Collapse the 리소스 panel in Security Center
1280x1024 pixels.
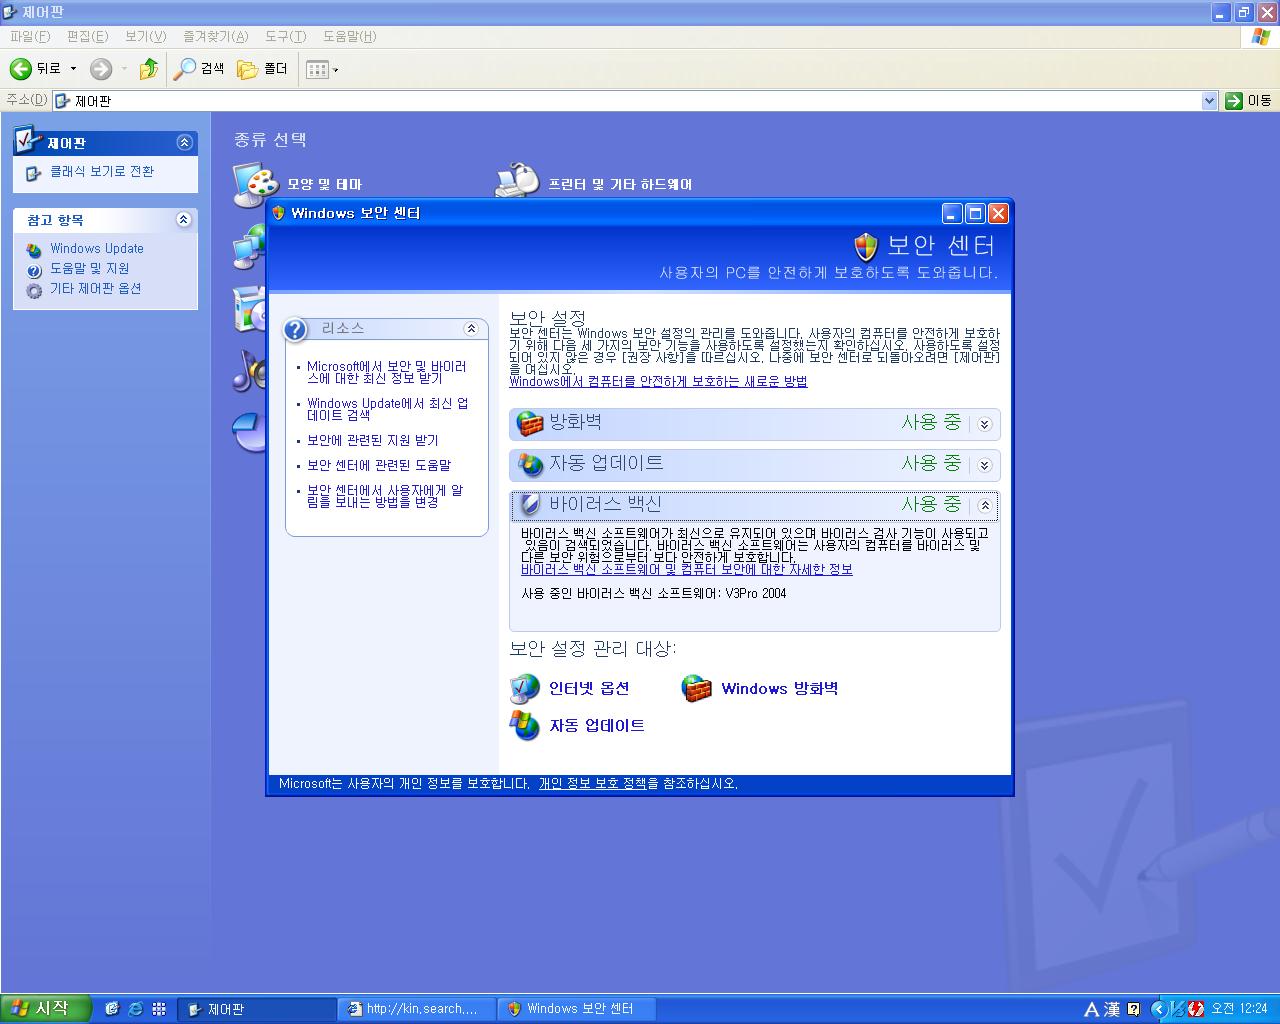(471, 328)
